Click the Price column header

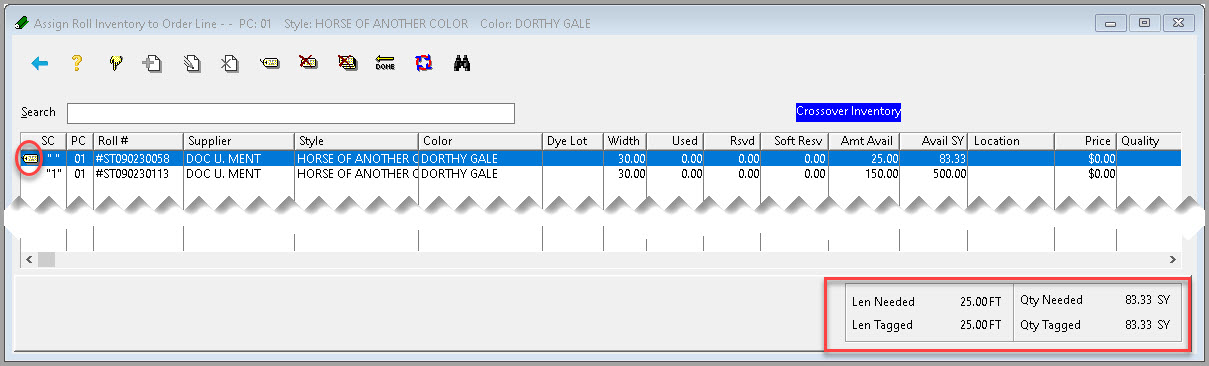[1085, 141]
